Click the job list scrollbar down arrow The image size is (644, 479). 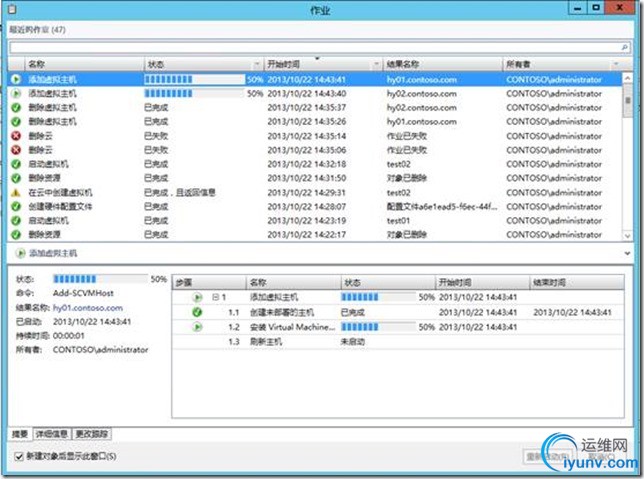pyautogui.click(x=627, y=235)
